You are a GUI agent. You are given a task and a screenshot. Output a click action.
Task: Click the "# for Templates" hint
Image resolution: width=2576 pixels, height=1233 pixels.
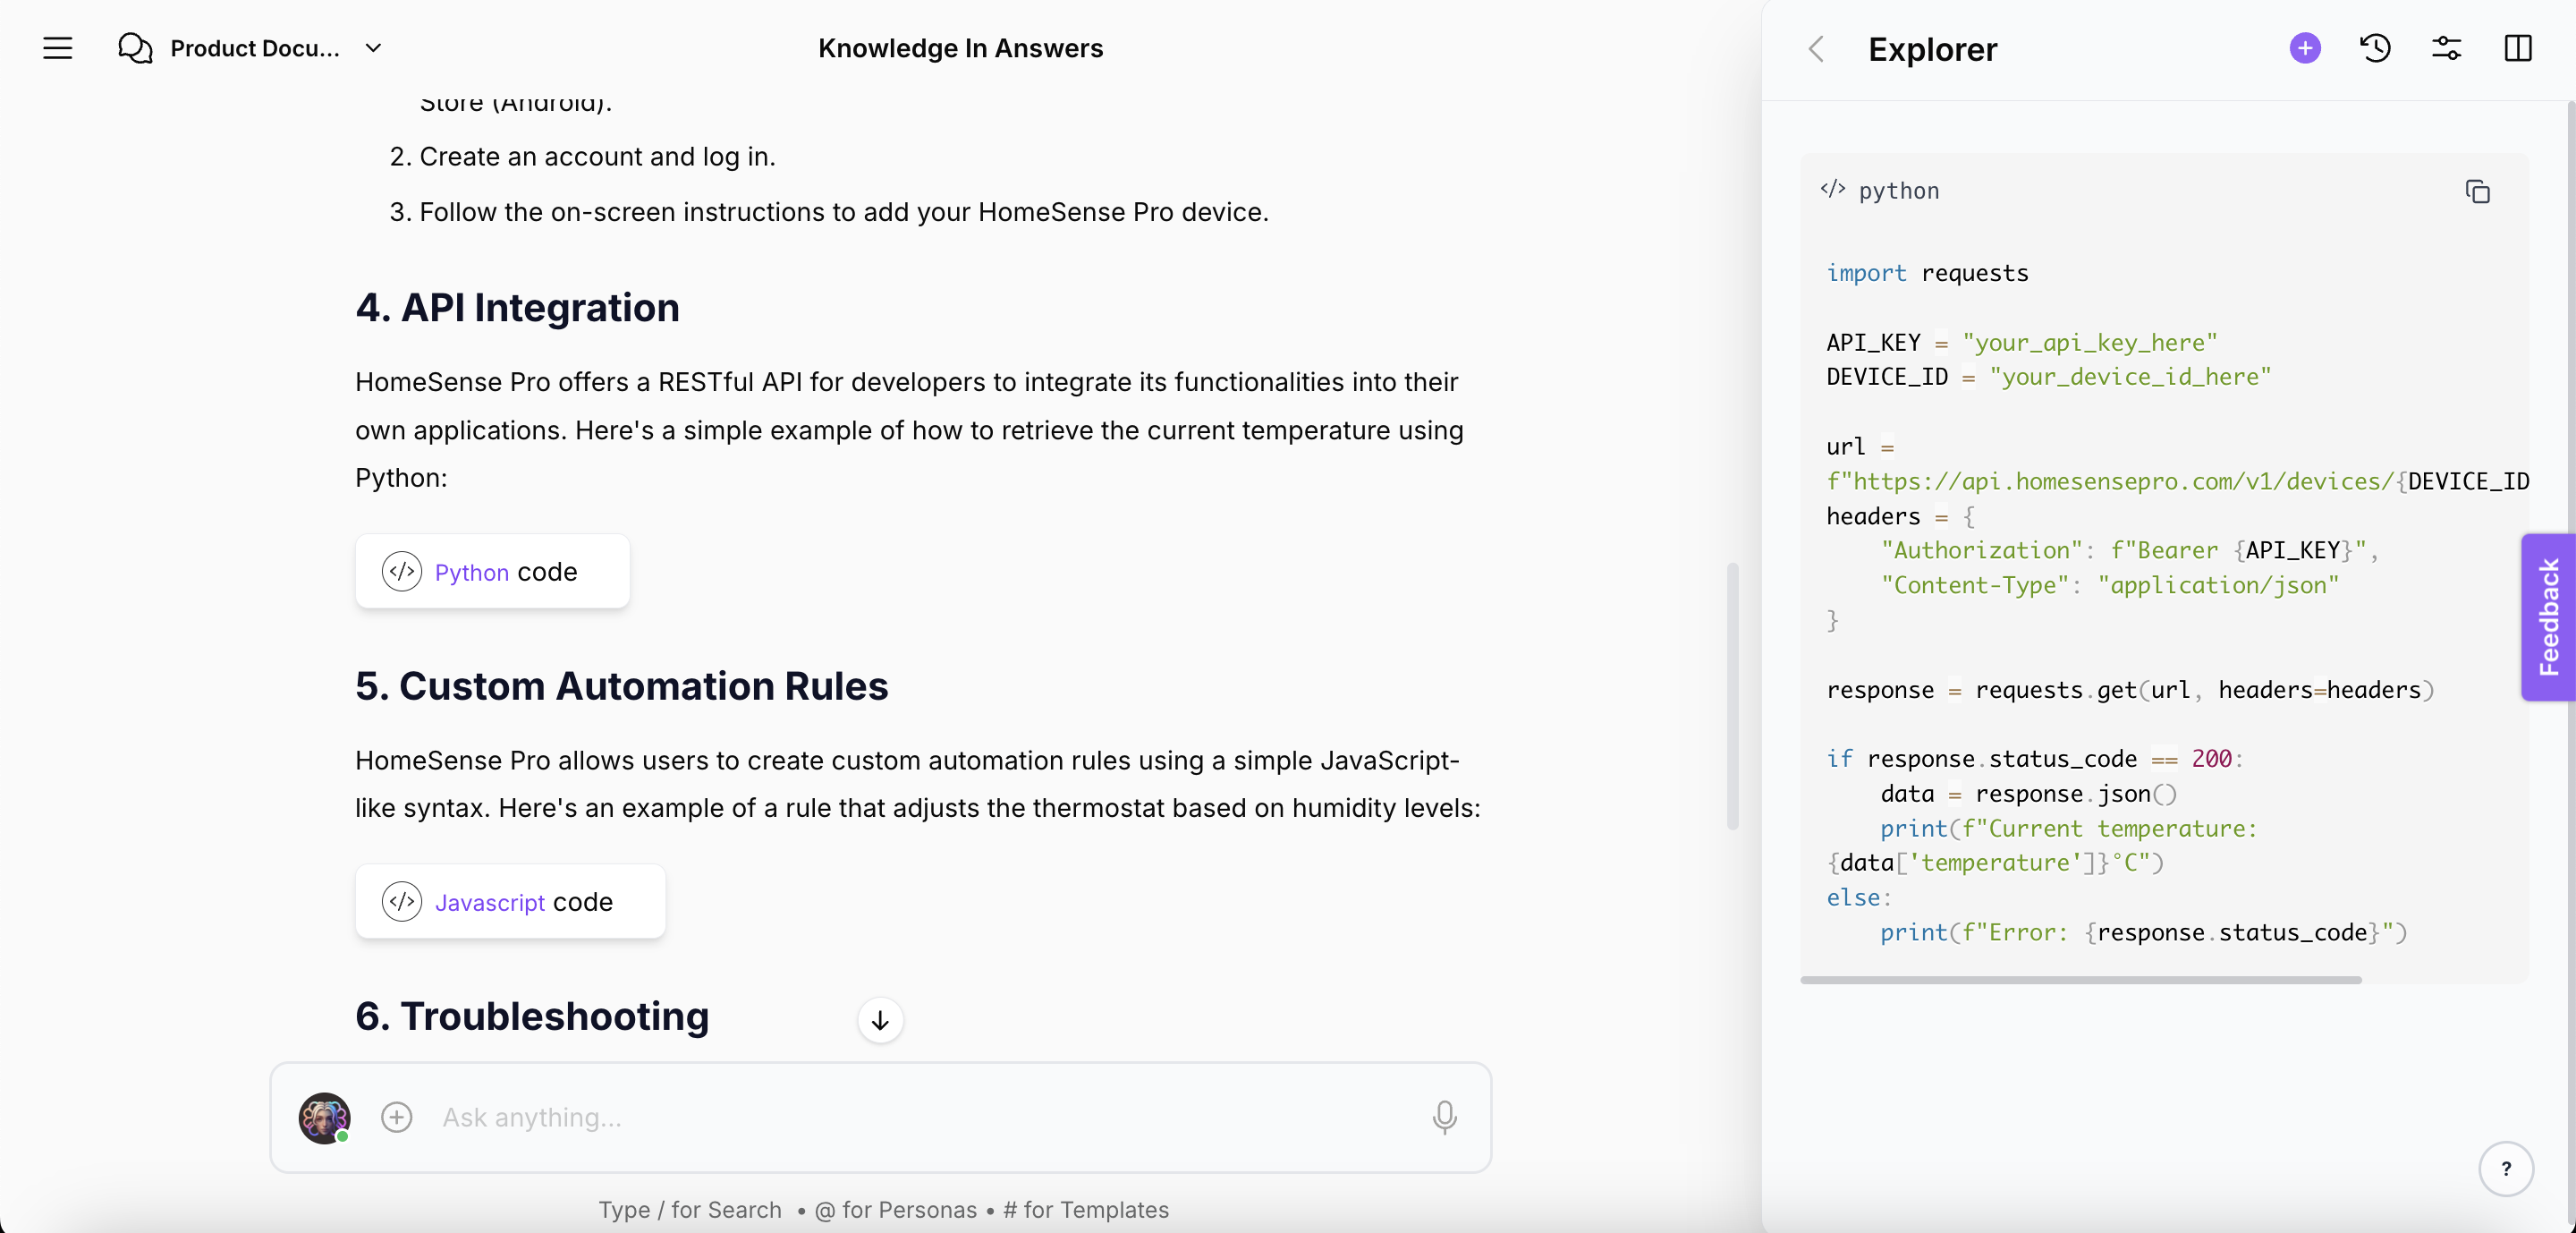[1086, 1210]
